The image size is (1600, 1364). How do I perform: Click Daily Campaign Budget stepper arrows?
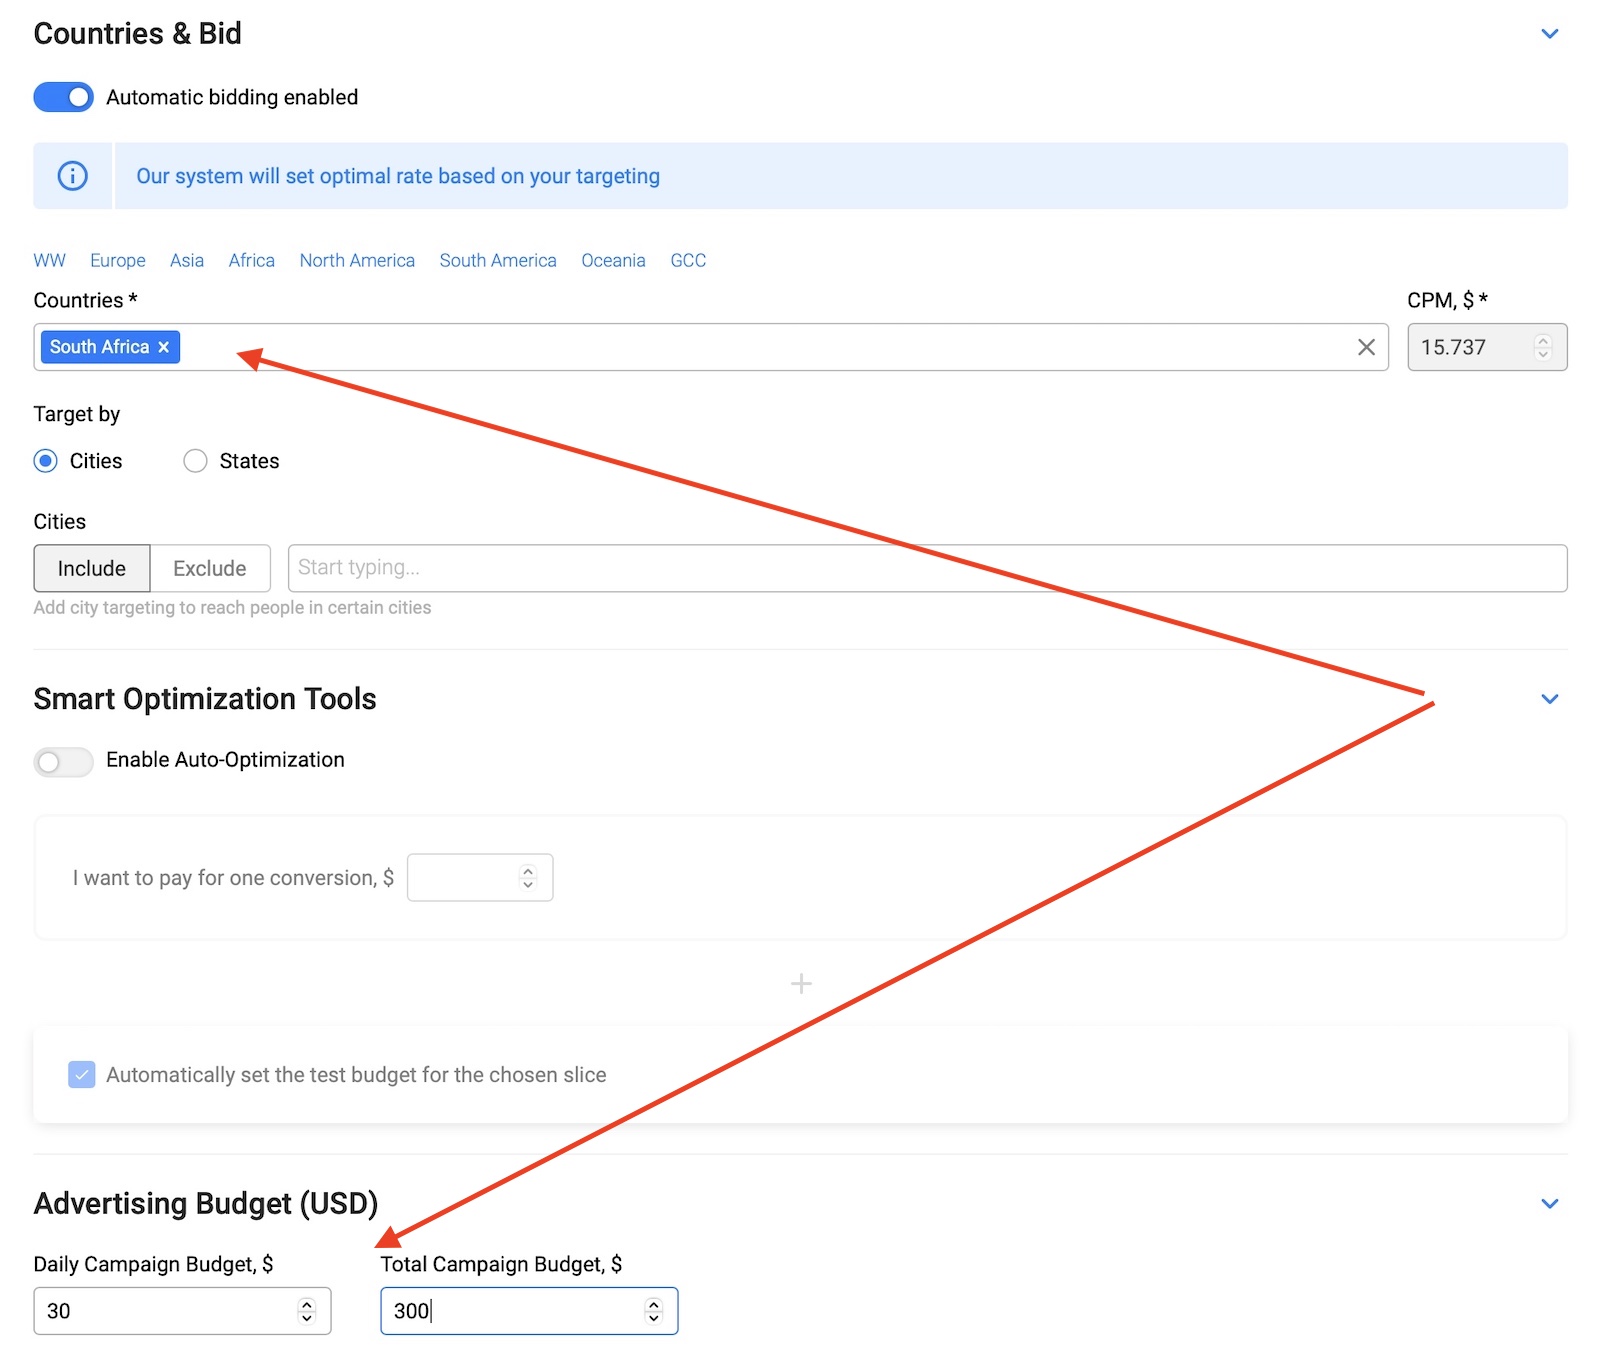point(307,1311)
